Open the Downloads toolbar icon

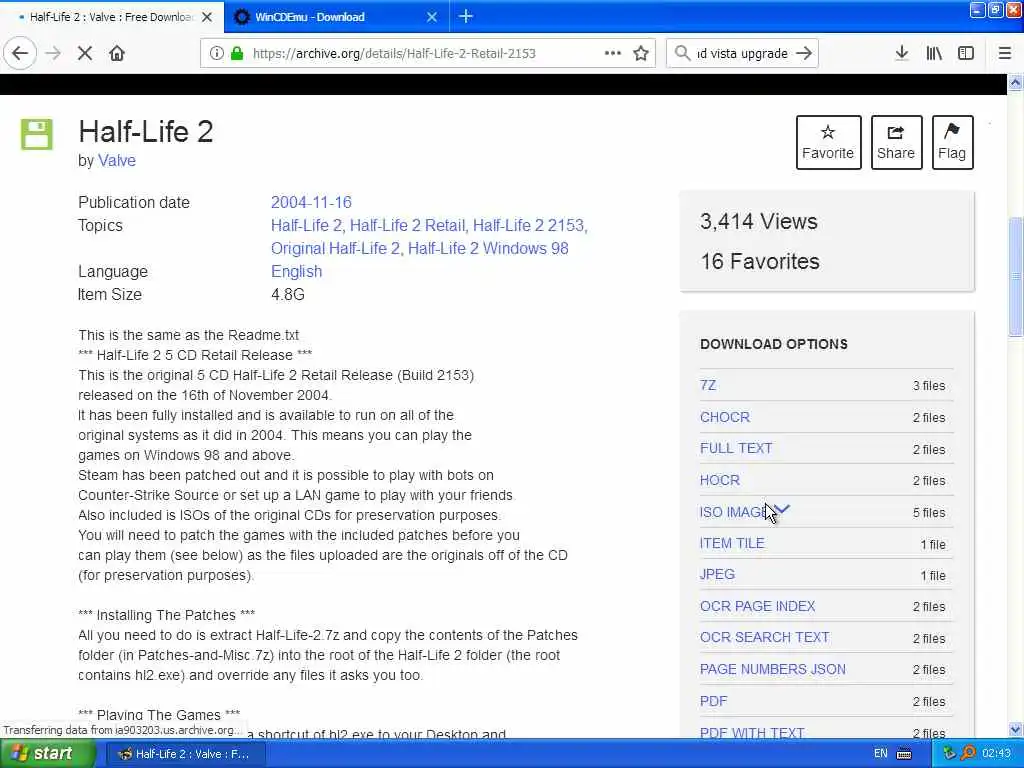point(902,53)
